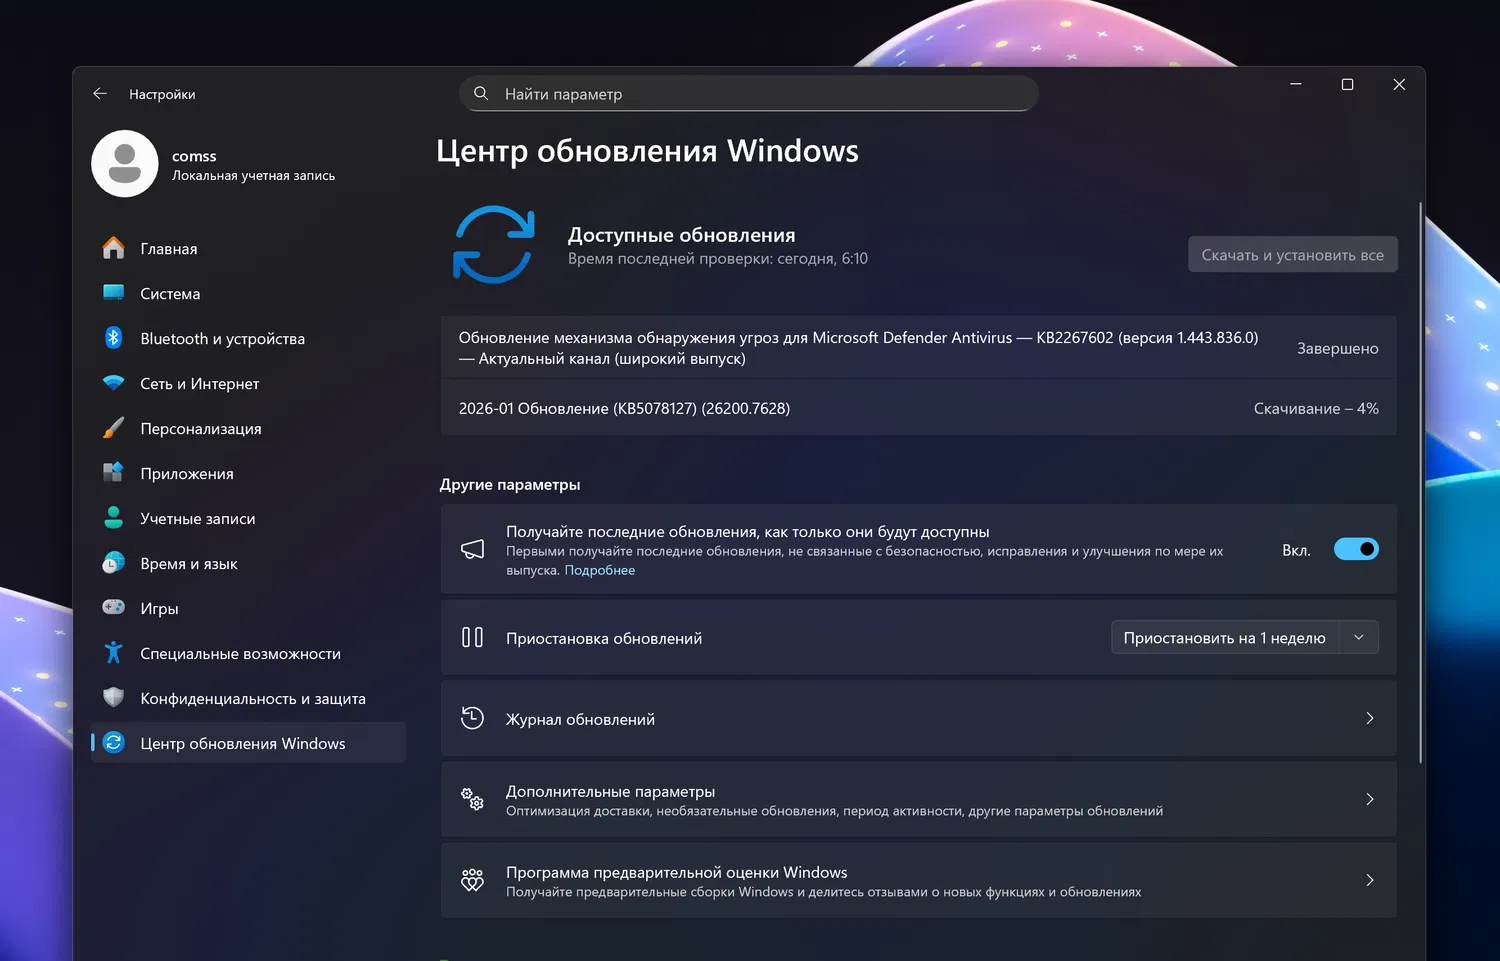Click Приостановить на 1 неделю button
The width and height of the screenshot is (1500, 961).
coord(1225,637)
